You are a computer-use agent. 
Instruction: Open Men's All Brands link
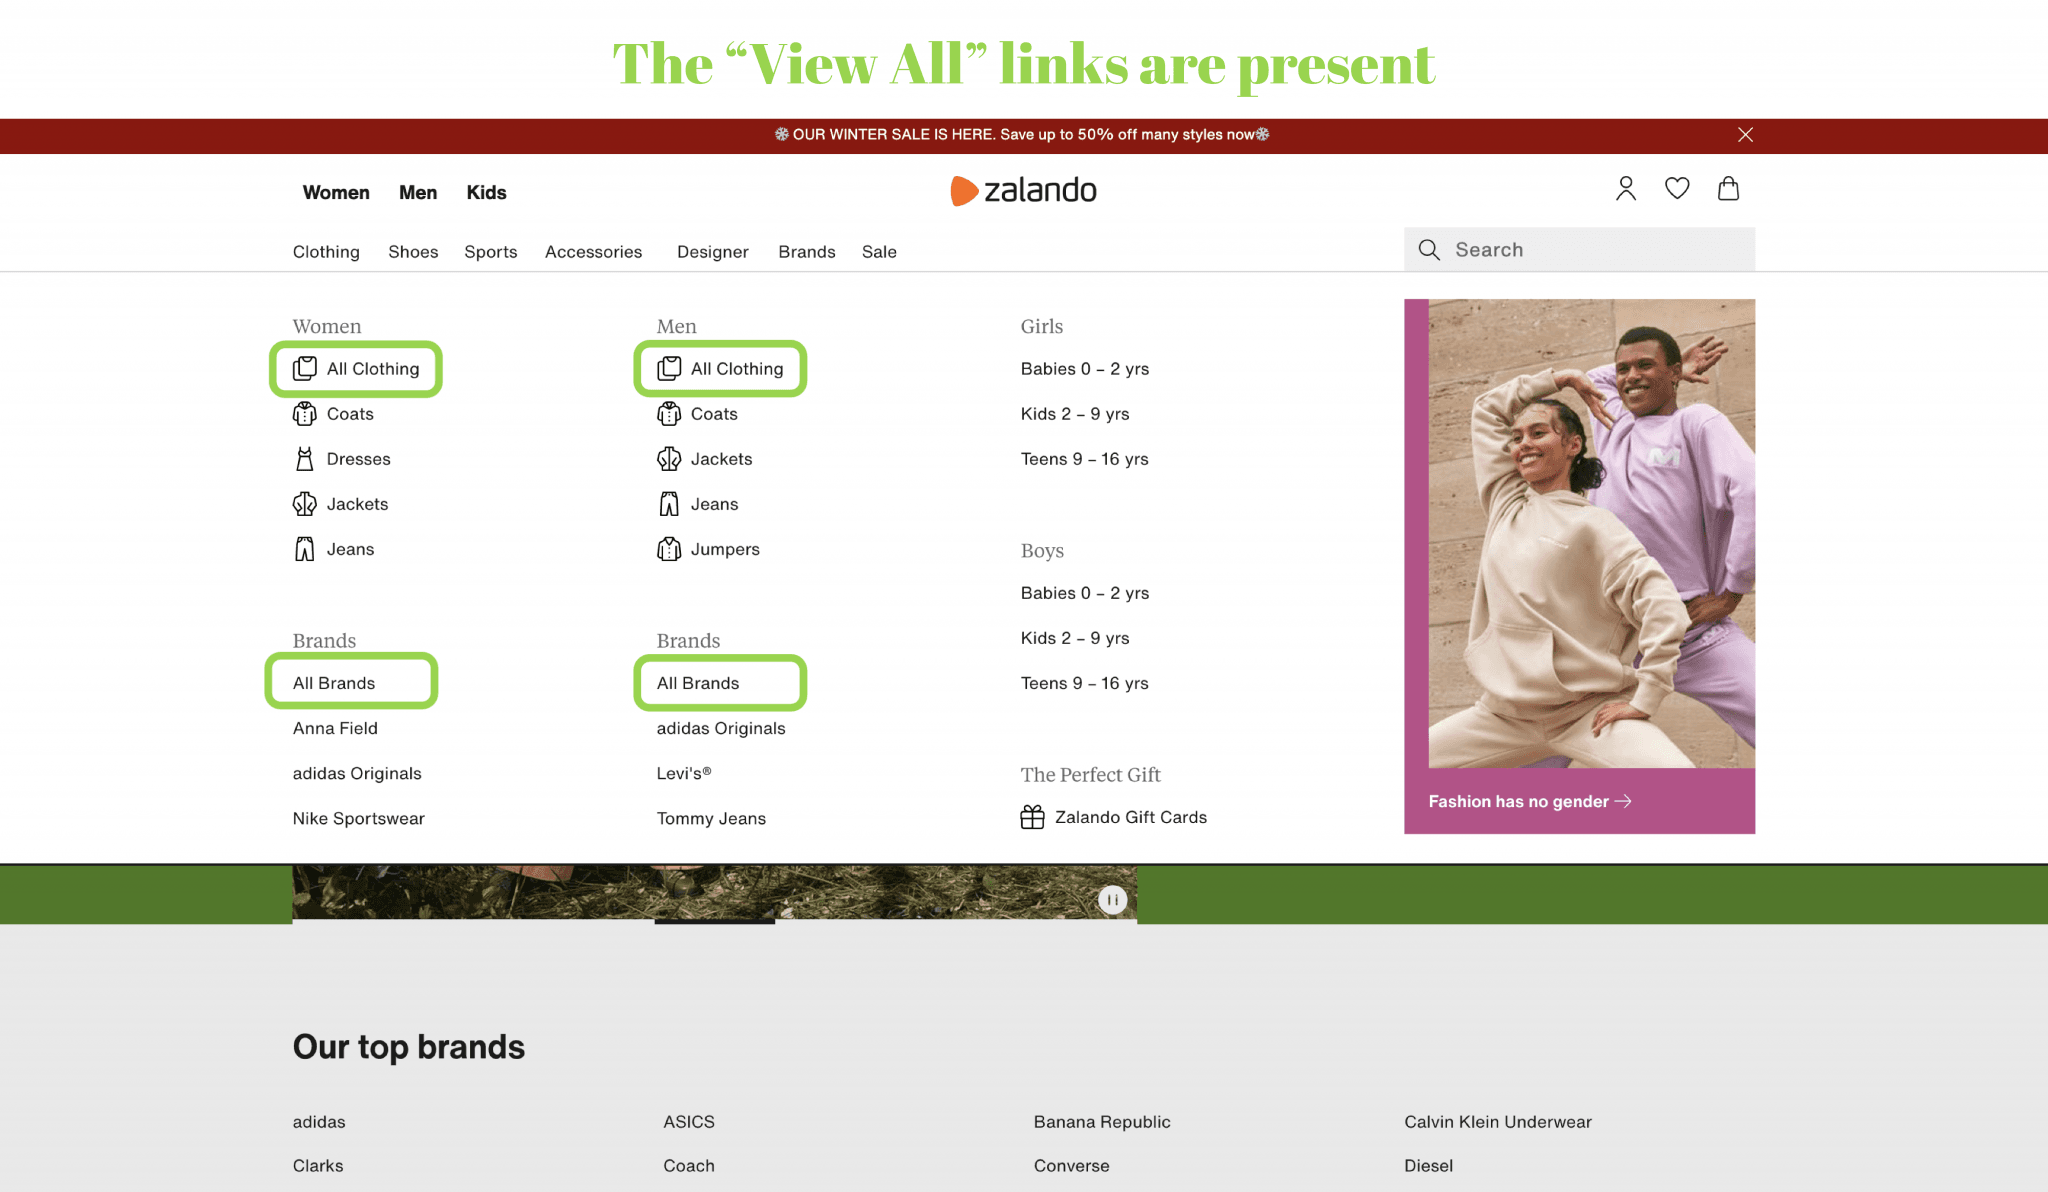[698, 683]
